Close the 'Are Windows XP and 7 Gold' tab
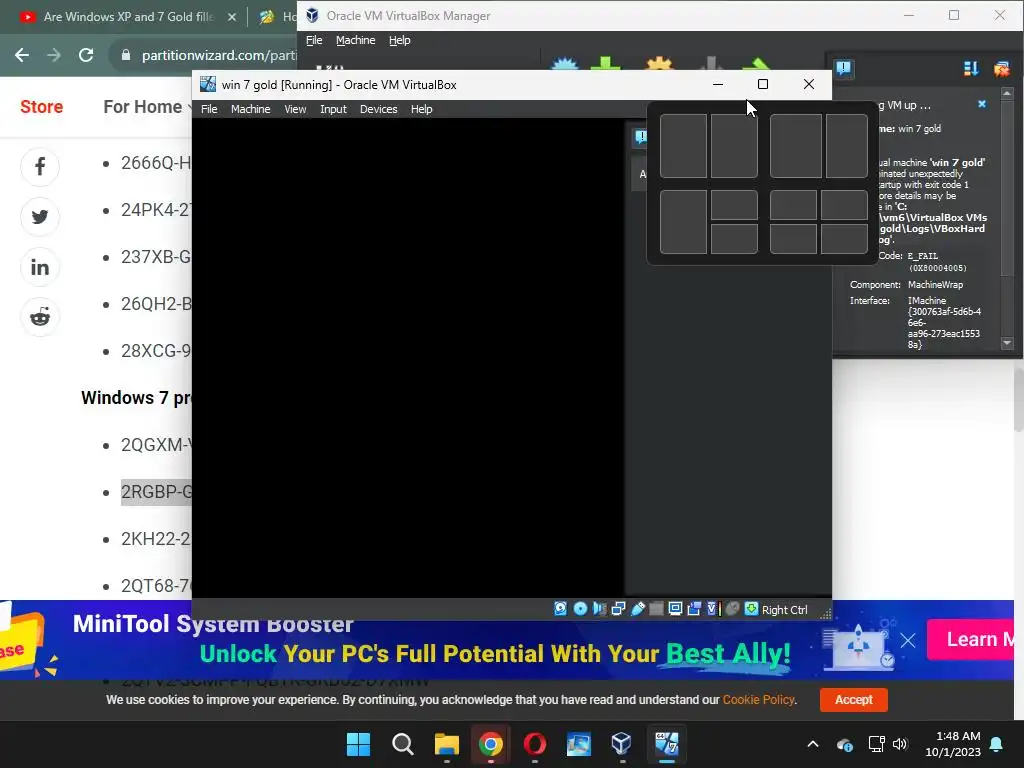Screen dimensions: 1024x768 232,17
